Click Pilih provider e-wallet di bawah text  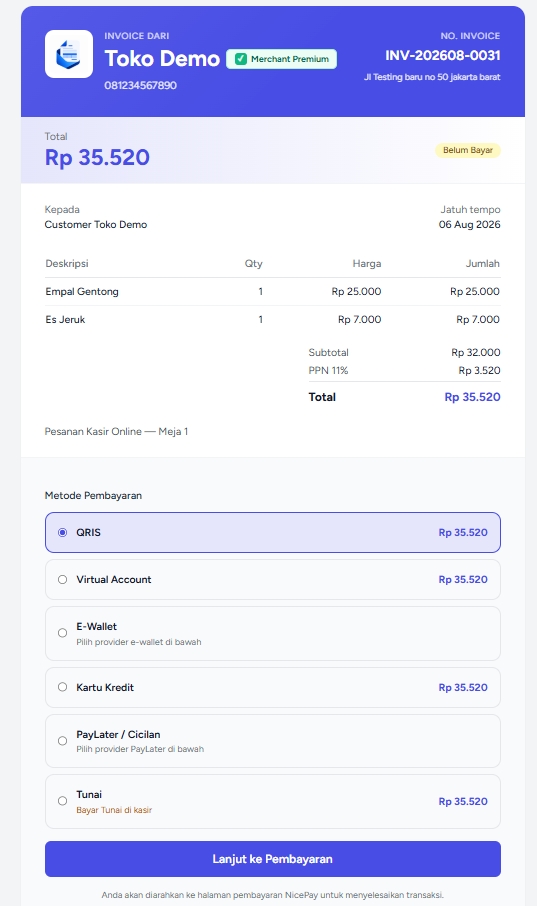[139, 642]
